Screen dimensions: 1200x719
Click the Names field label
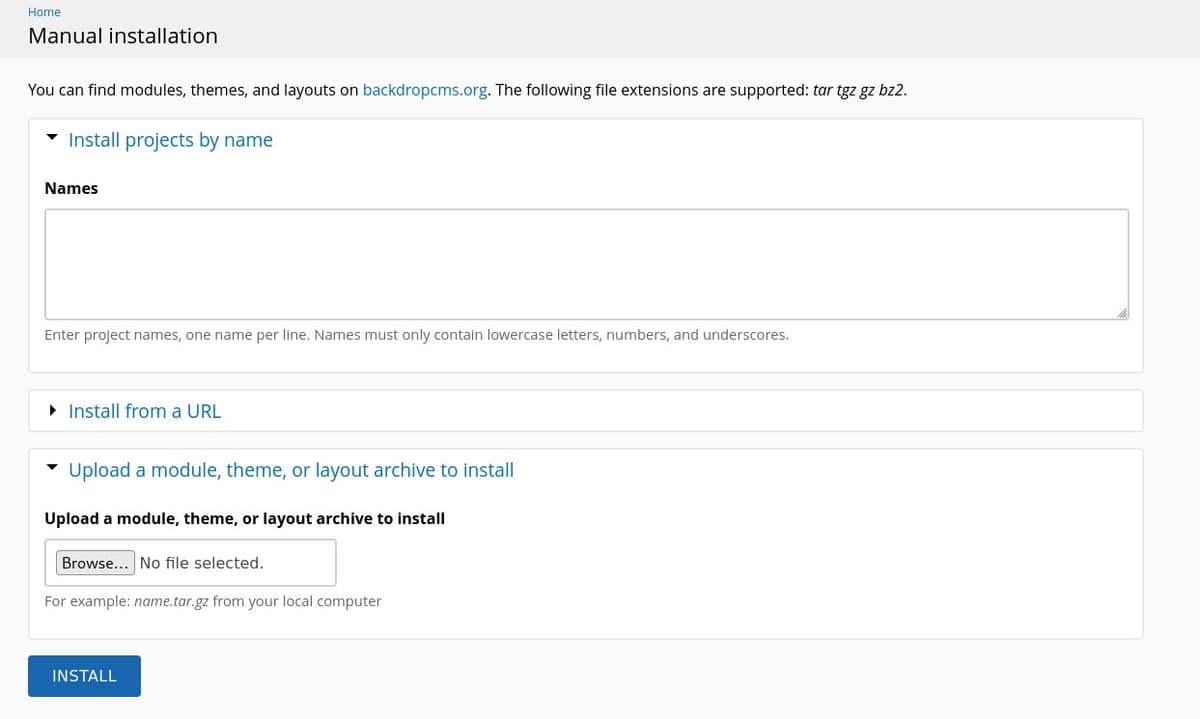click(x=71, y=188)
